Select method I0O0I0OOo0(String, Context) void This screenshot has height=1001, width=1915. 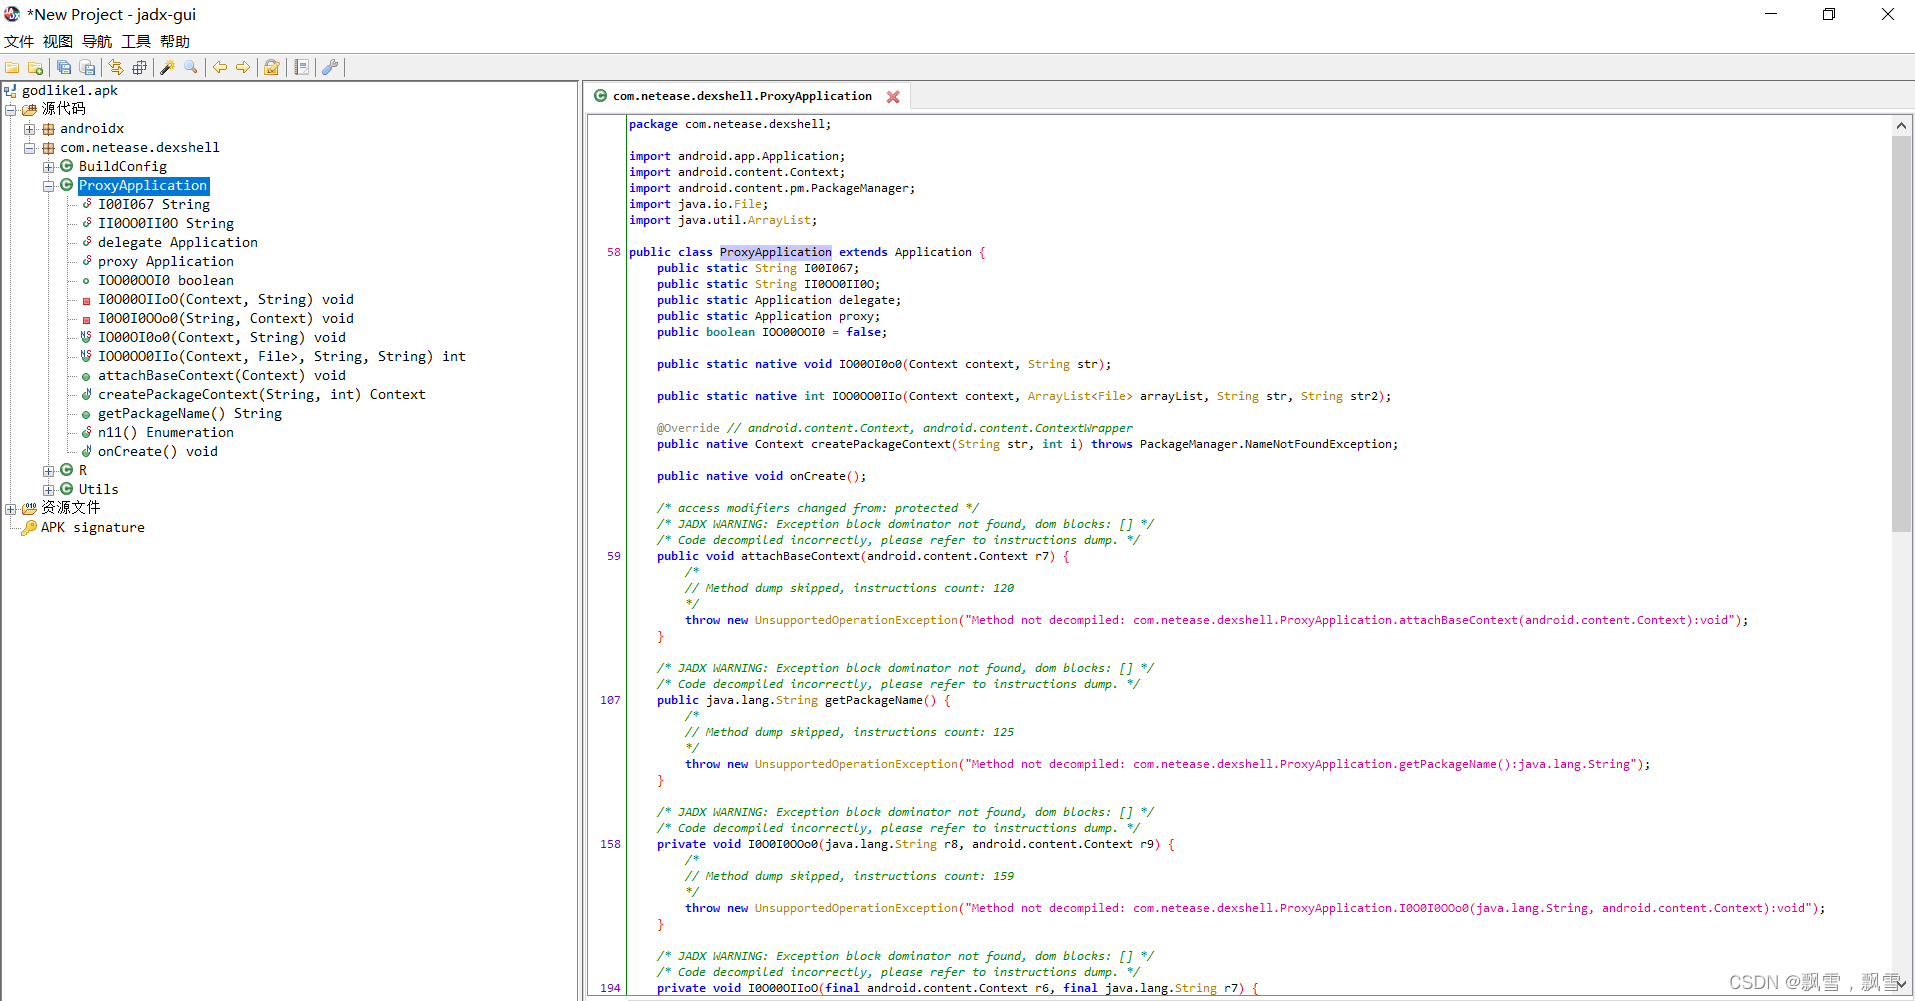[x=226, y=319]
